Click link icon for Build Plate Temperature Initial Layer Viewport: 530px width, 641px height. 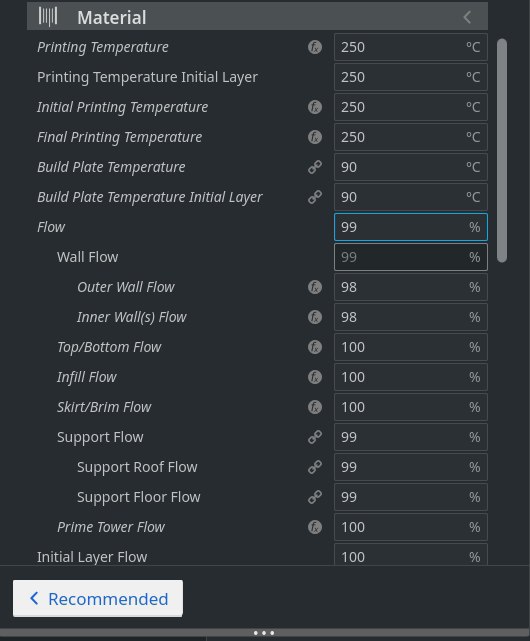[314, 197]
